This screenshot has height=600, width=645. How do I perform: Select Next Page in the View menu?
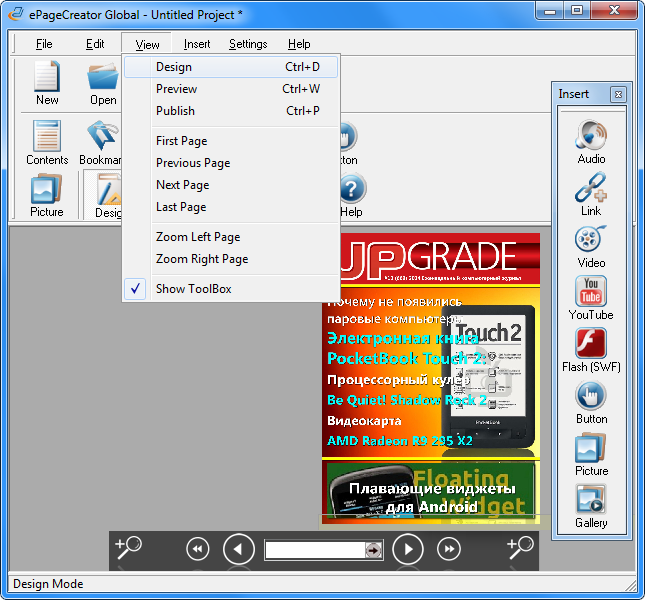point(231,185)
